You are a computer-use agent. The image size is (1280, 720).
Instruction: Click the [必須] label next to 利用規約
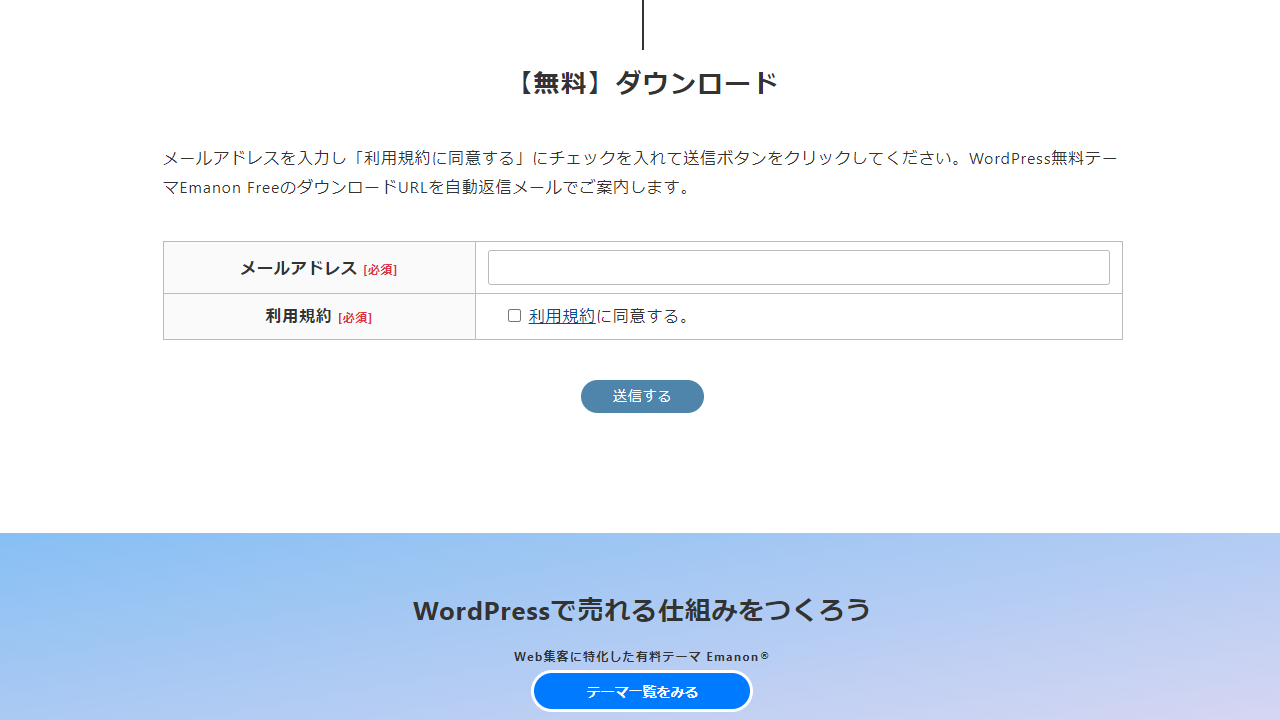coord(355,317)
